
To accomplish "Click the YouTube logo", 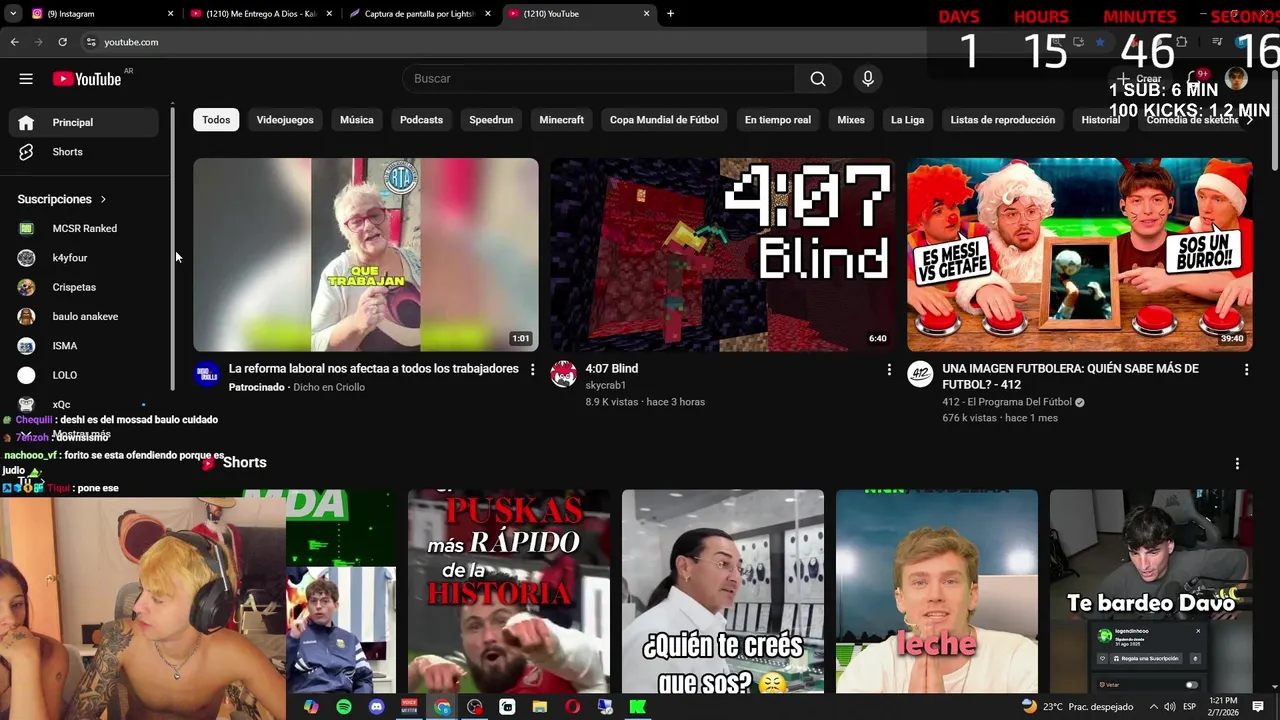I will coord(87,79).
